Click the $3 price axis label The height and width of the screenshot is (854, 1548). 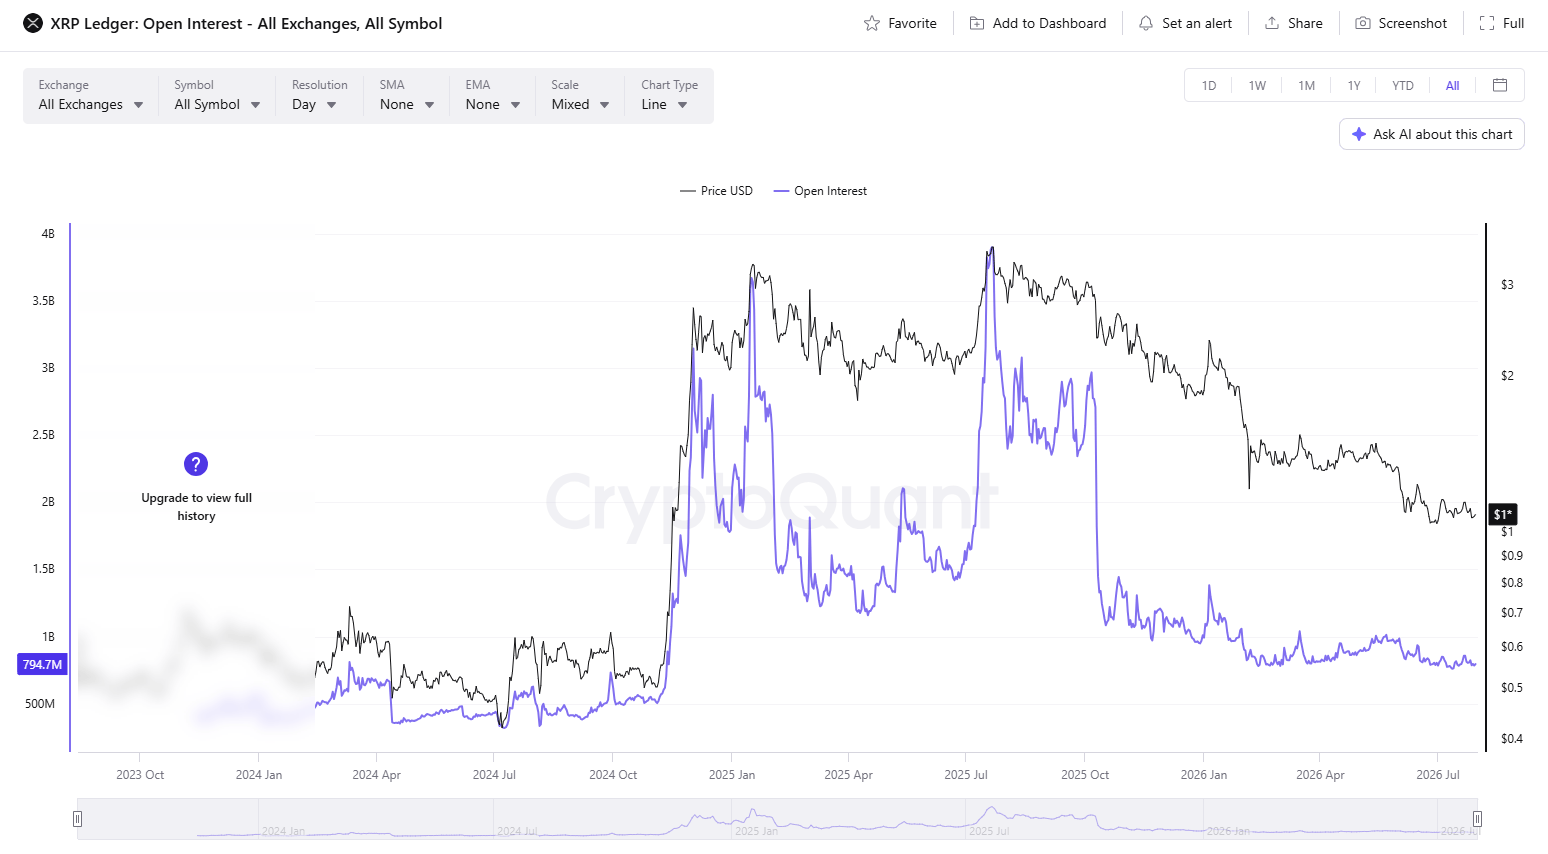pyautogui.click(x=1507, y=285)
